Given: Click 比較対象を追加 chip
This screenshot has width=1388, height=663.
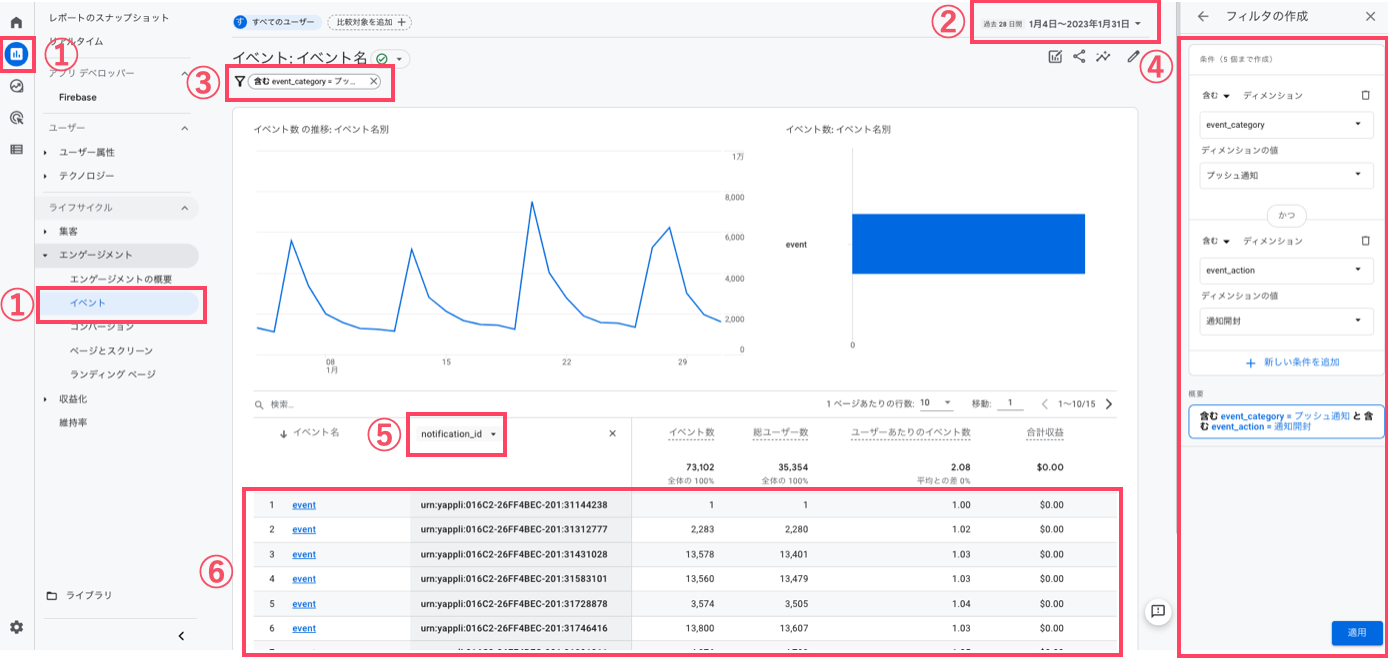Looking at the screenshot, I should pyautogui.click(x=369, y=22).
